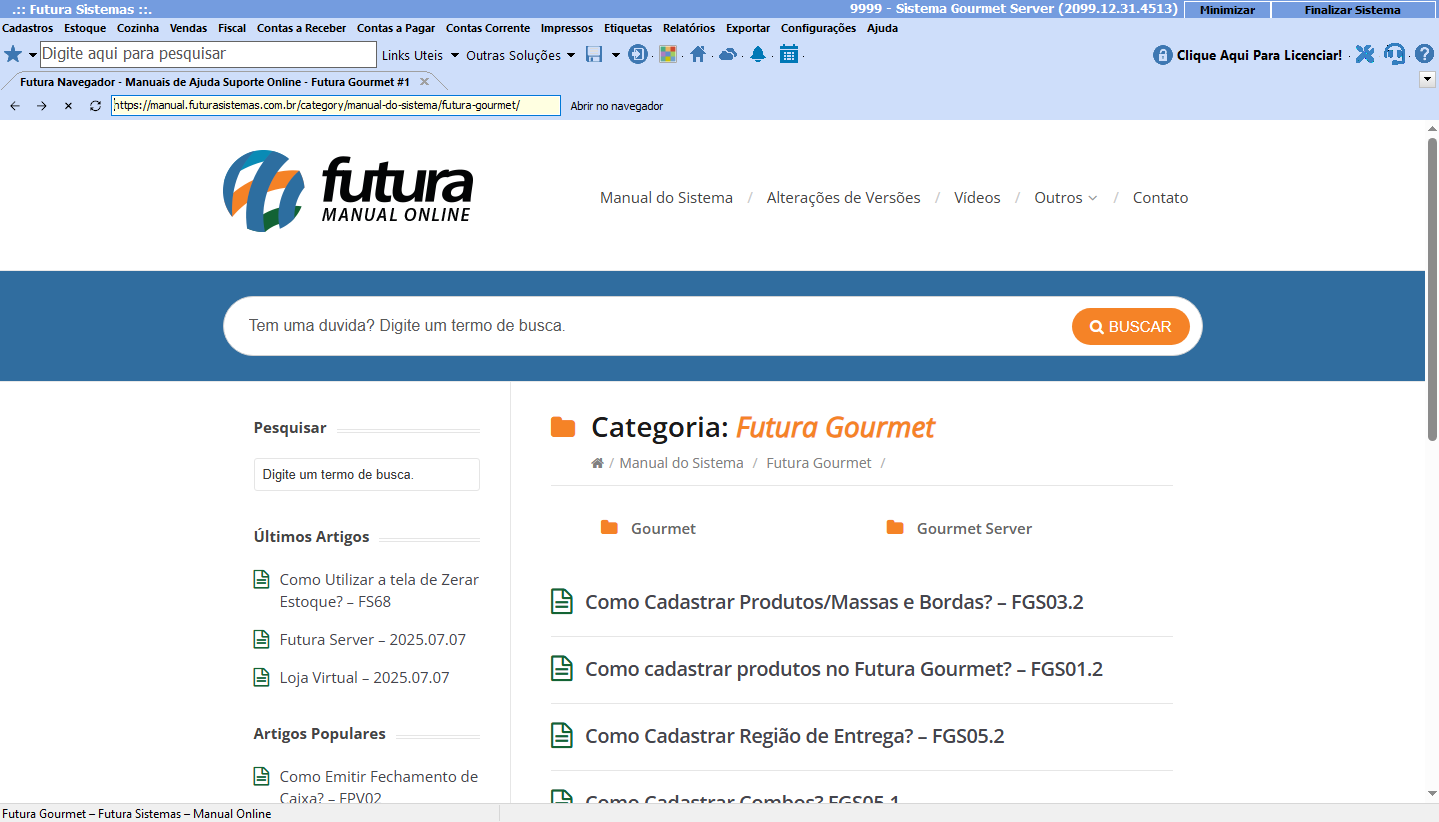Open Futura Server – 2025.07.07 article
Viewport: 1439px width, 822px height.
[373, 640]
